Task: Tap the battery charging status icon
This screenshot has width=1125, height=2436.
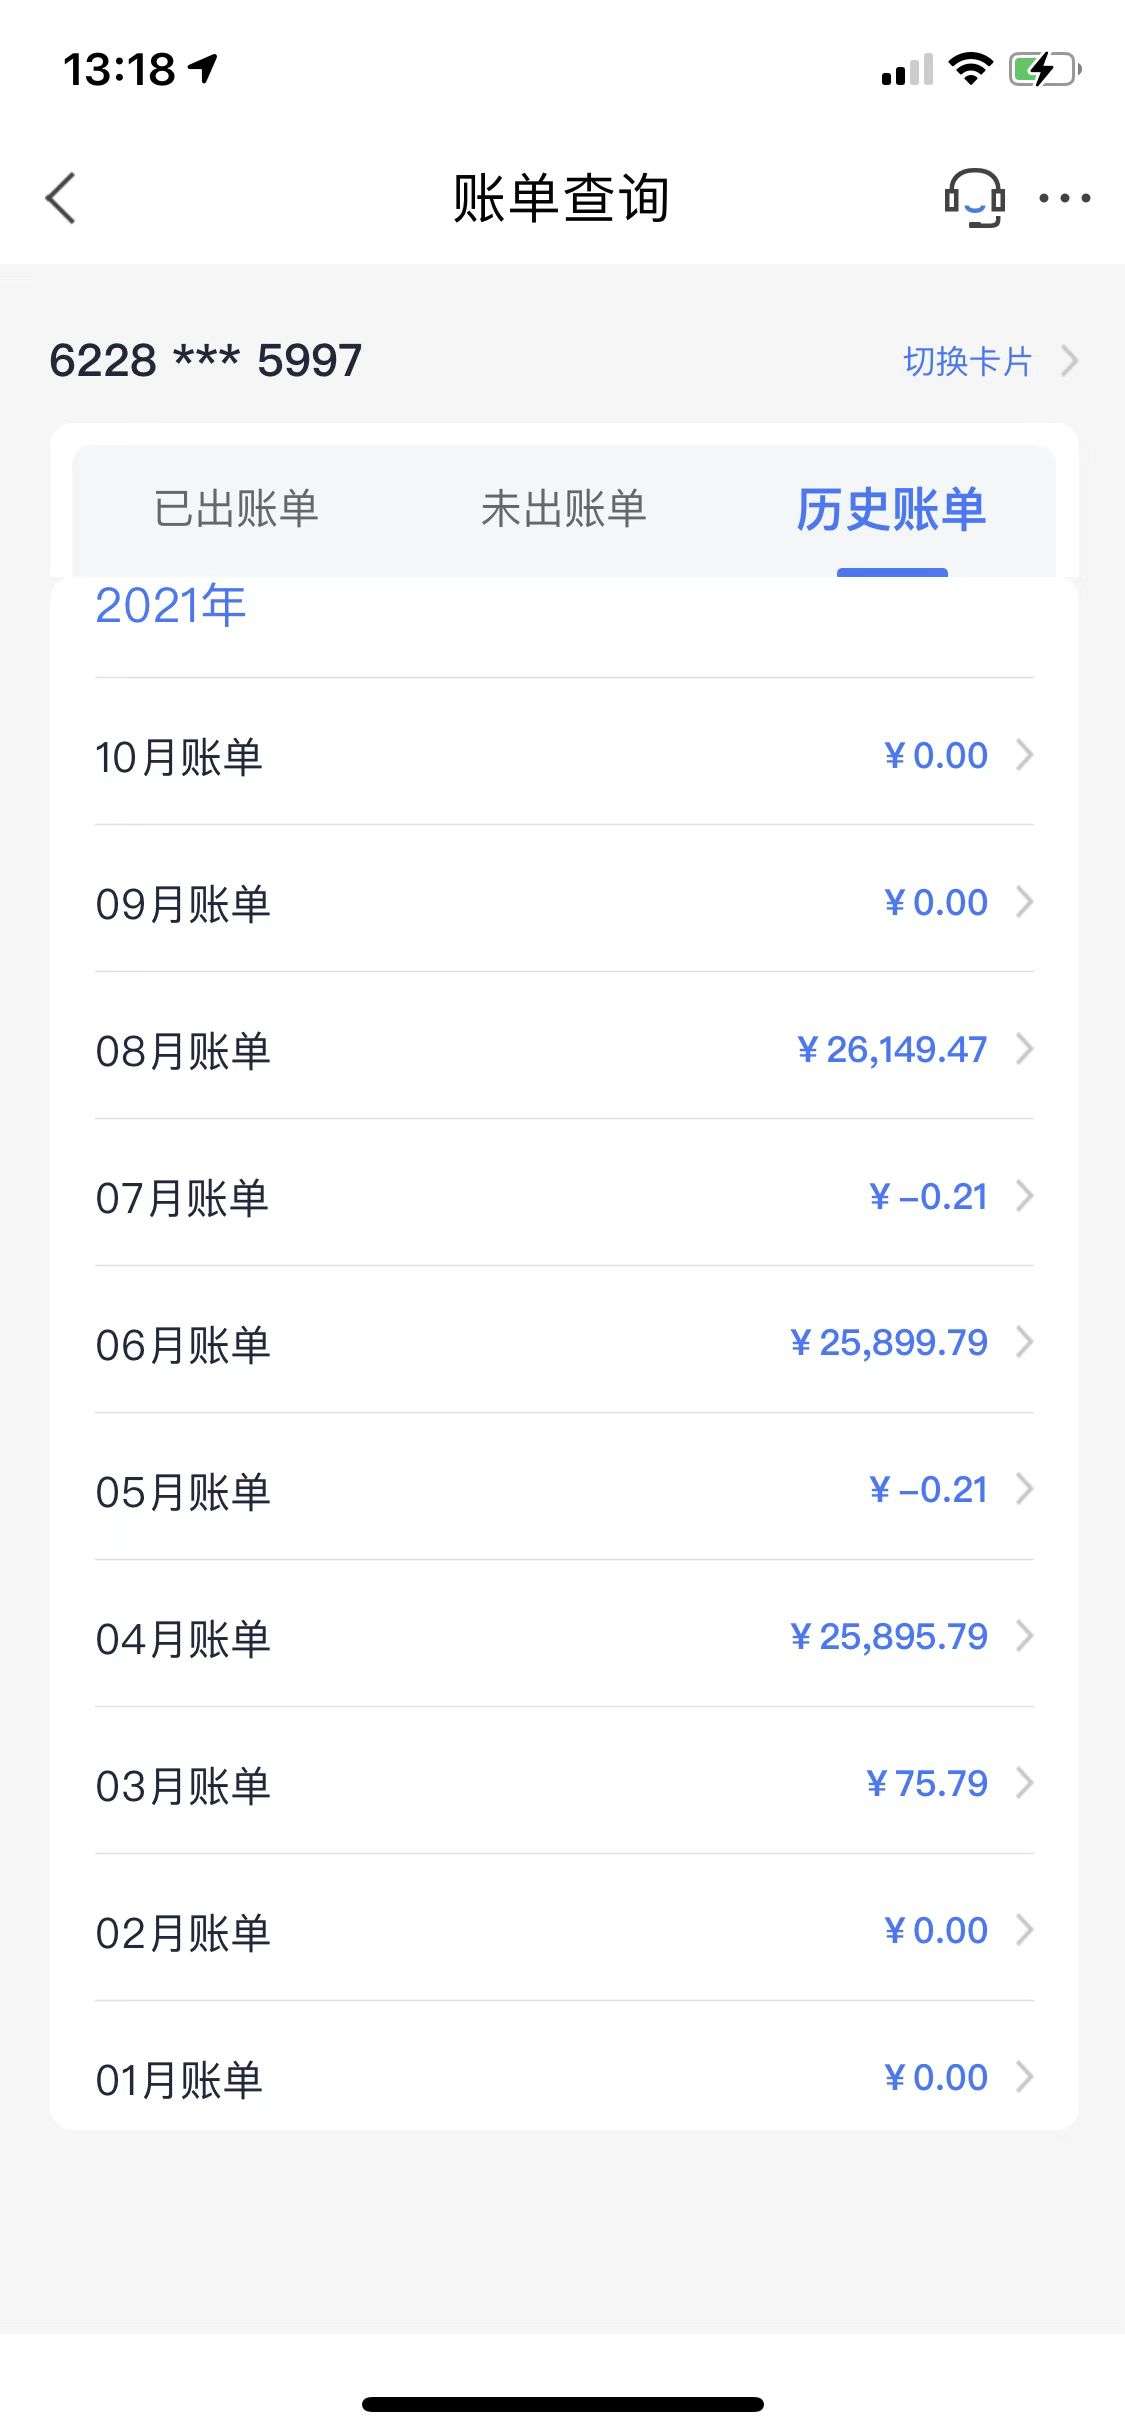Action: pyautogui.click(x=1045, y=70)
